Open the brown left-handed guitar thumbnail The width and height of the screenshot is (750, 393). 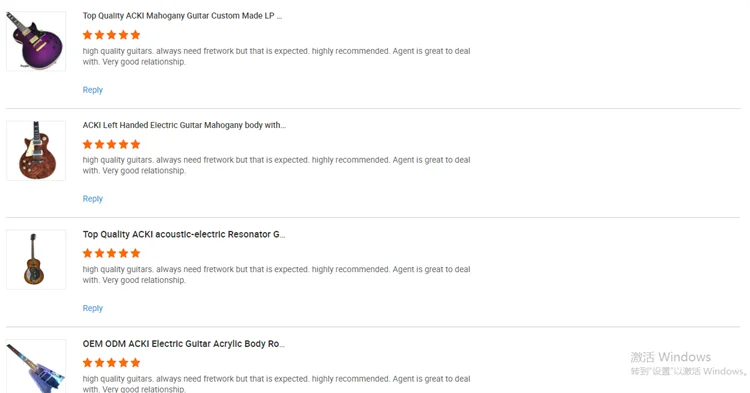[x=36, y=151]
